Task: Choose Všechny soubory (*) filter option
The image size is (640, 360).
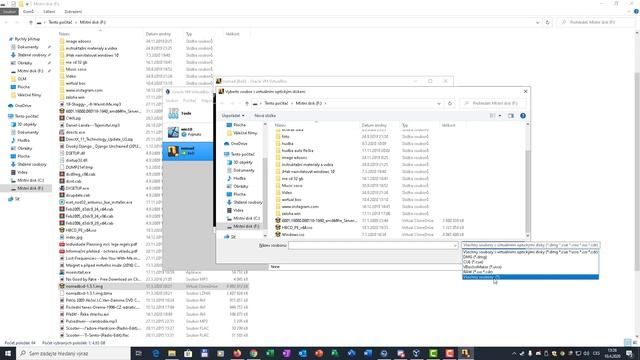Action: (x=530, y=277)
